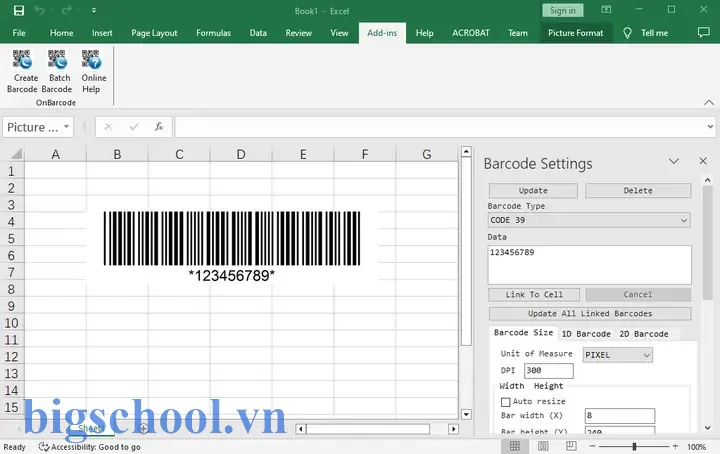Confirm the formula bar entry checkmark
The height and width of the screenshot is (454, 720).
134,127
